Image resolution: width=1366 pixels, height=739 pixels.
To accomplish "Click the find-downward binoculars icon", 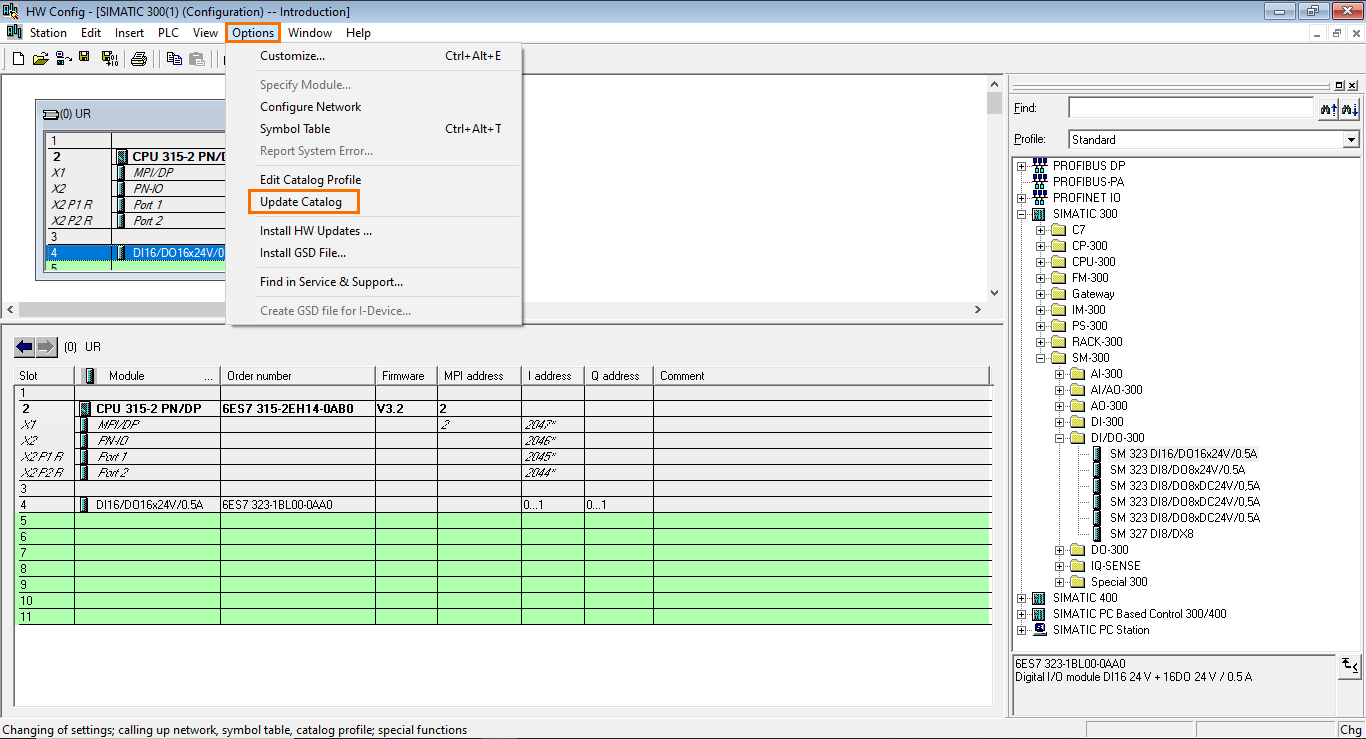I will tap(1349, 108).
